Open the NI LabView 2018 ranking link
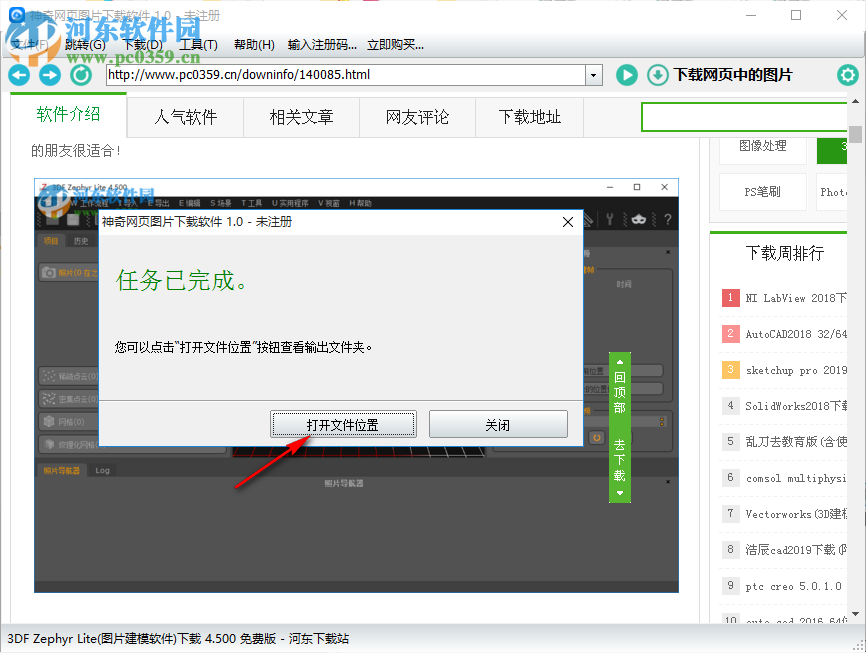The height and width of the screenshot is (653, 866). (x=793, y=297)
